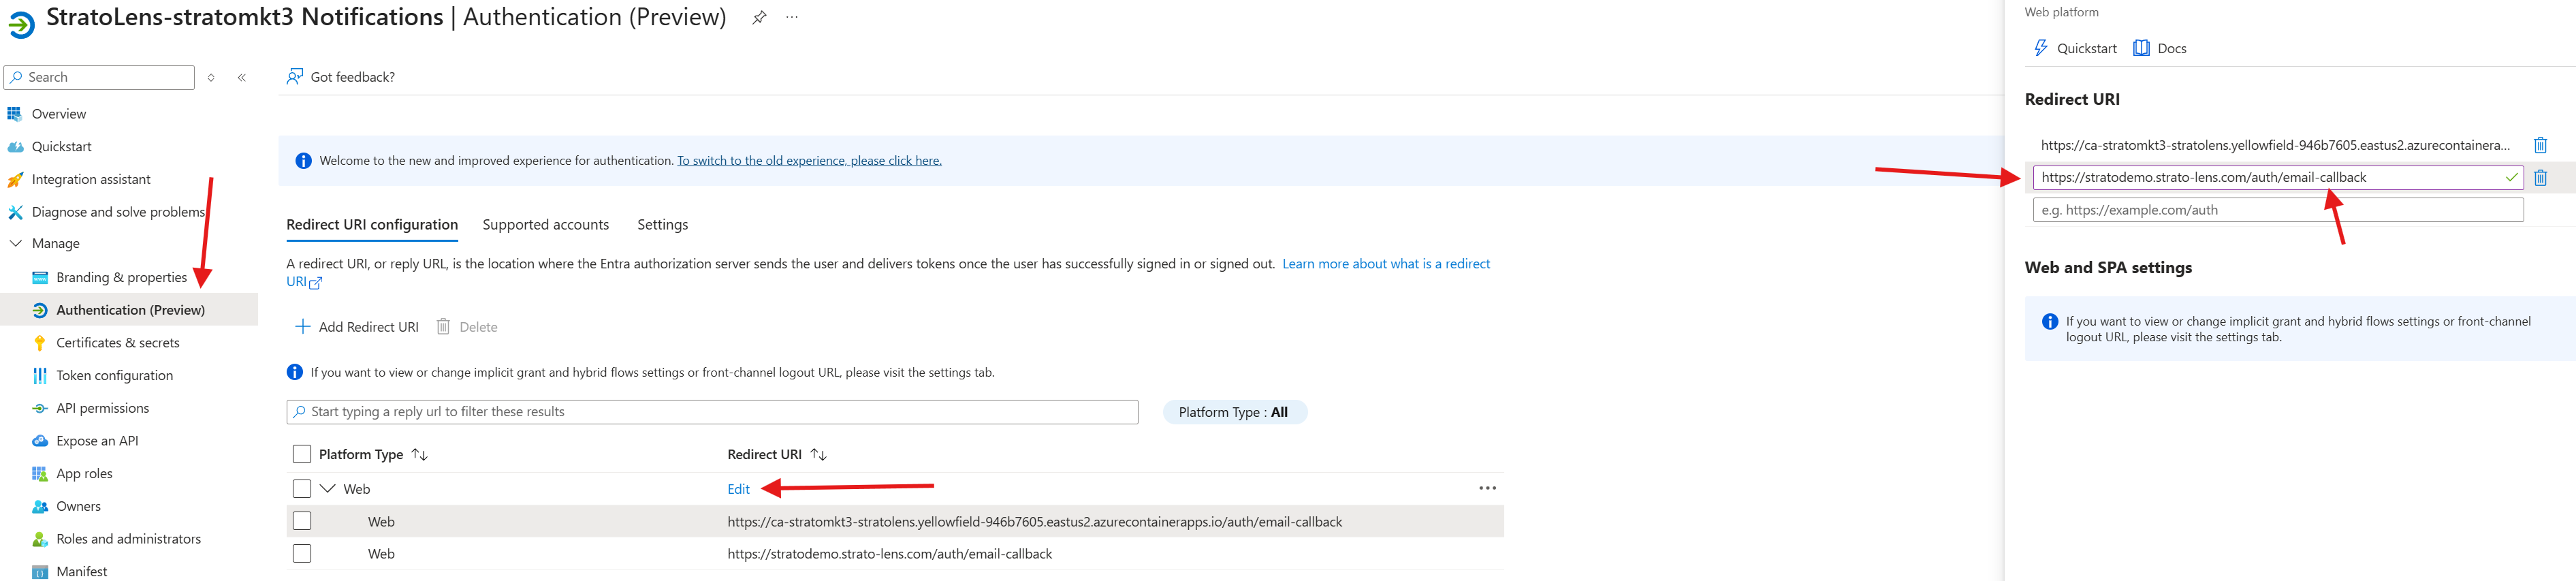Switch to the Supported accounts tab

point(545,225)
